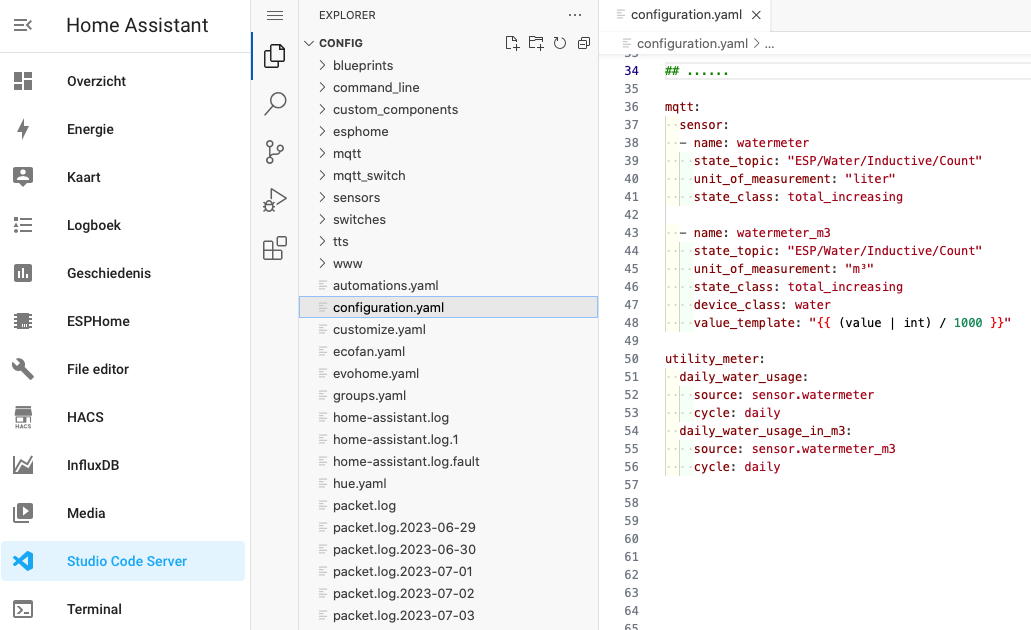Open the Terminal console icon
1031x630 pixels.
click(23, 609)
